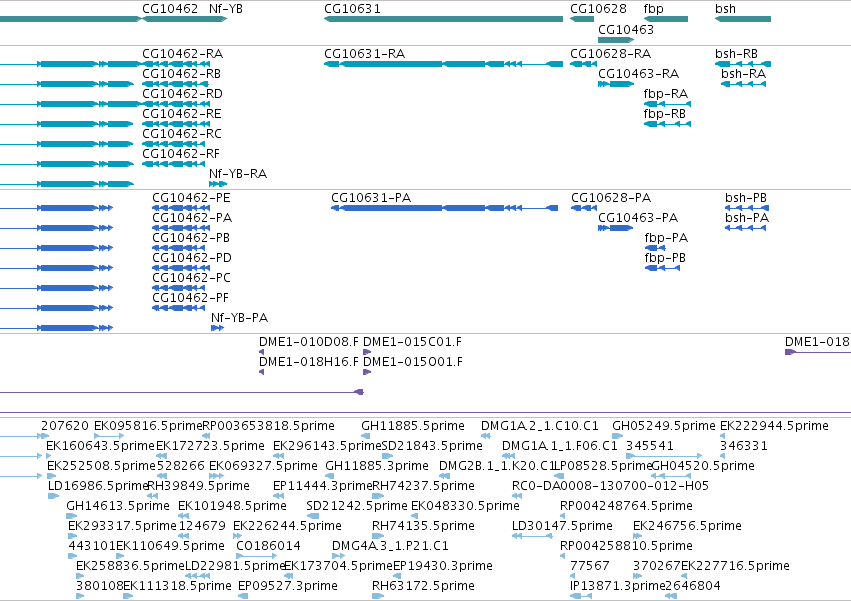Select EST EK246756.5prime label
This screenshot has width=851, height=601.
point(688,527)
